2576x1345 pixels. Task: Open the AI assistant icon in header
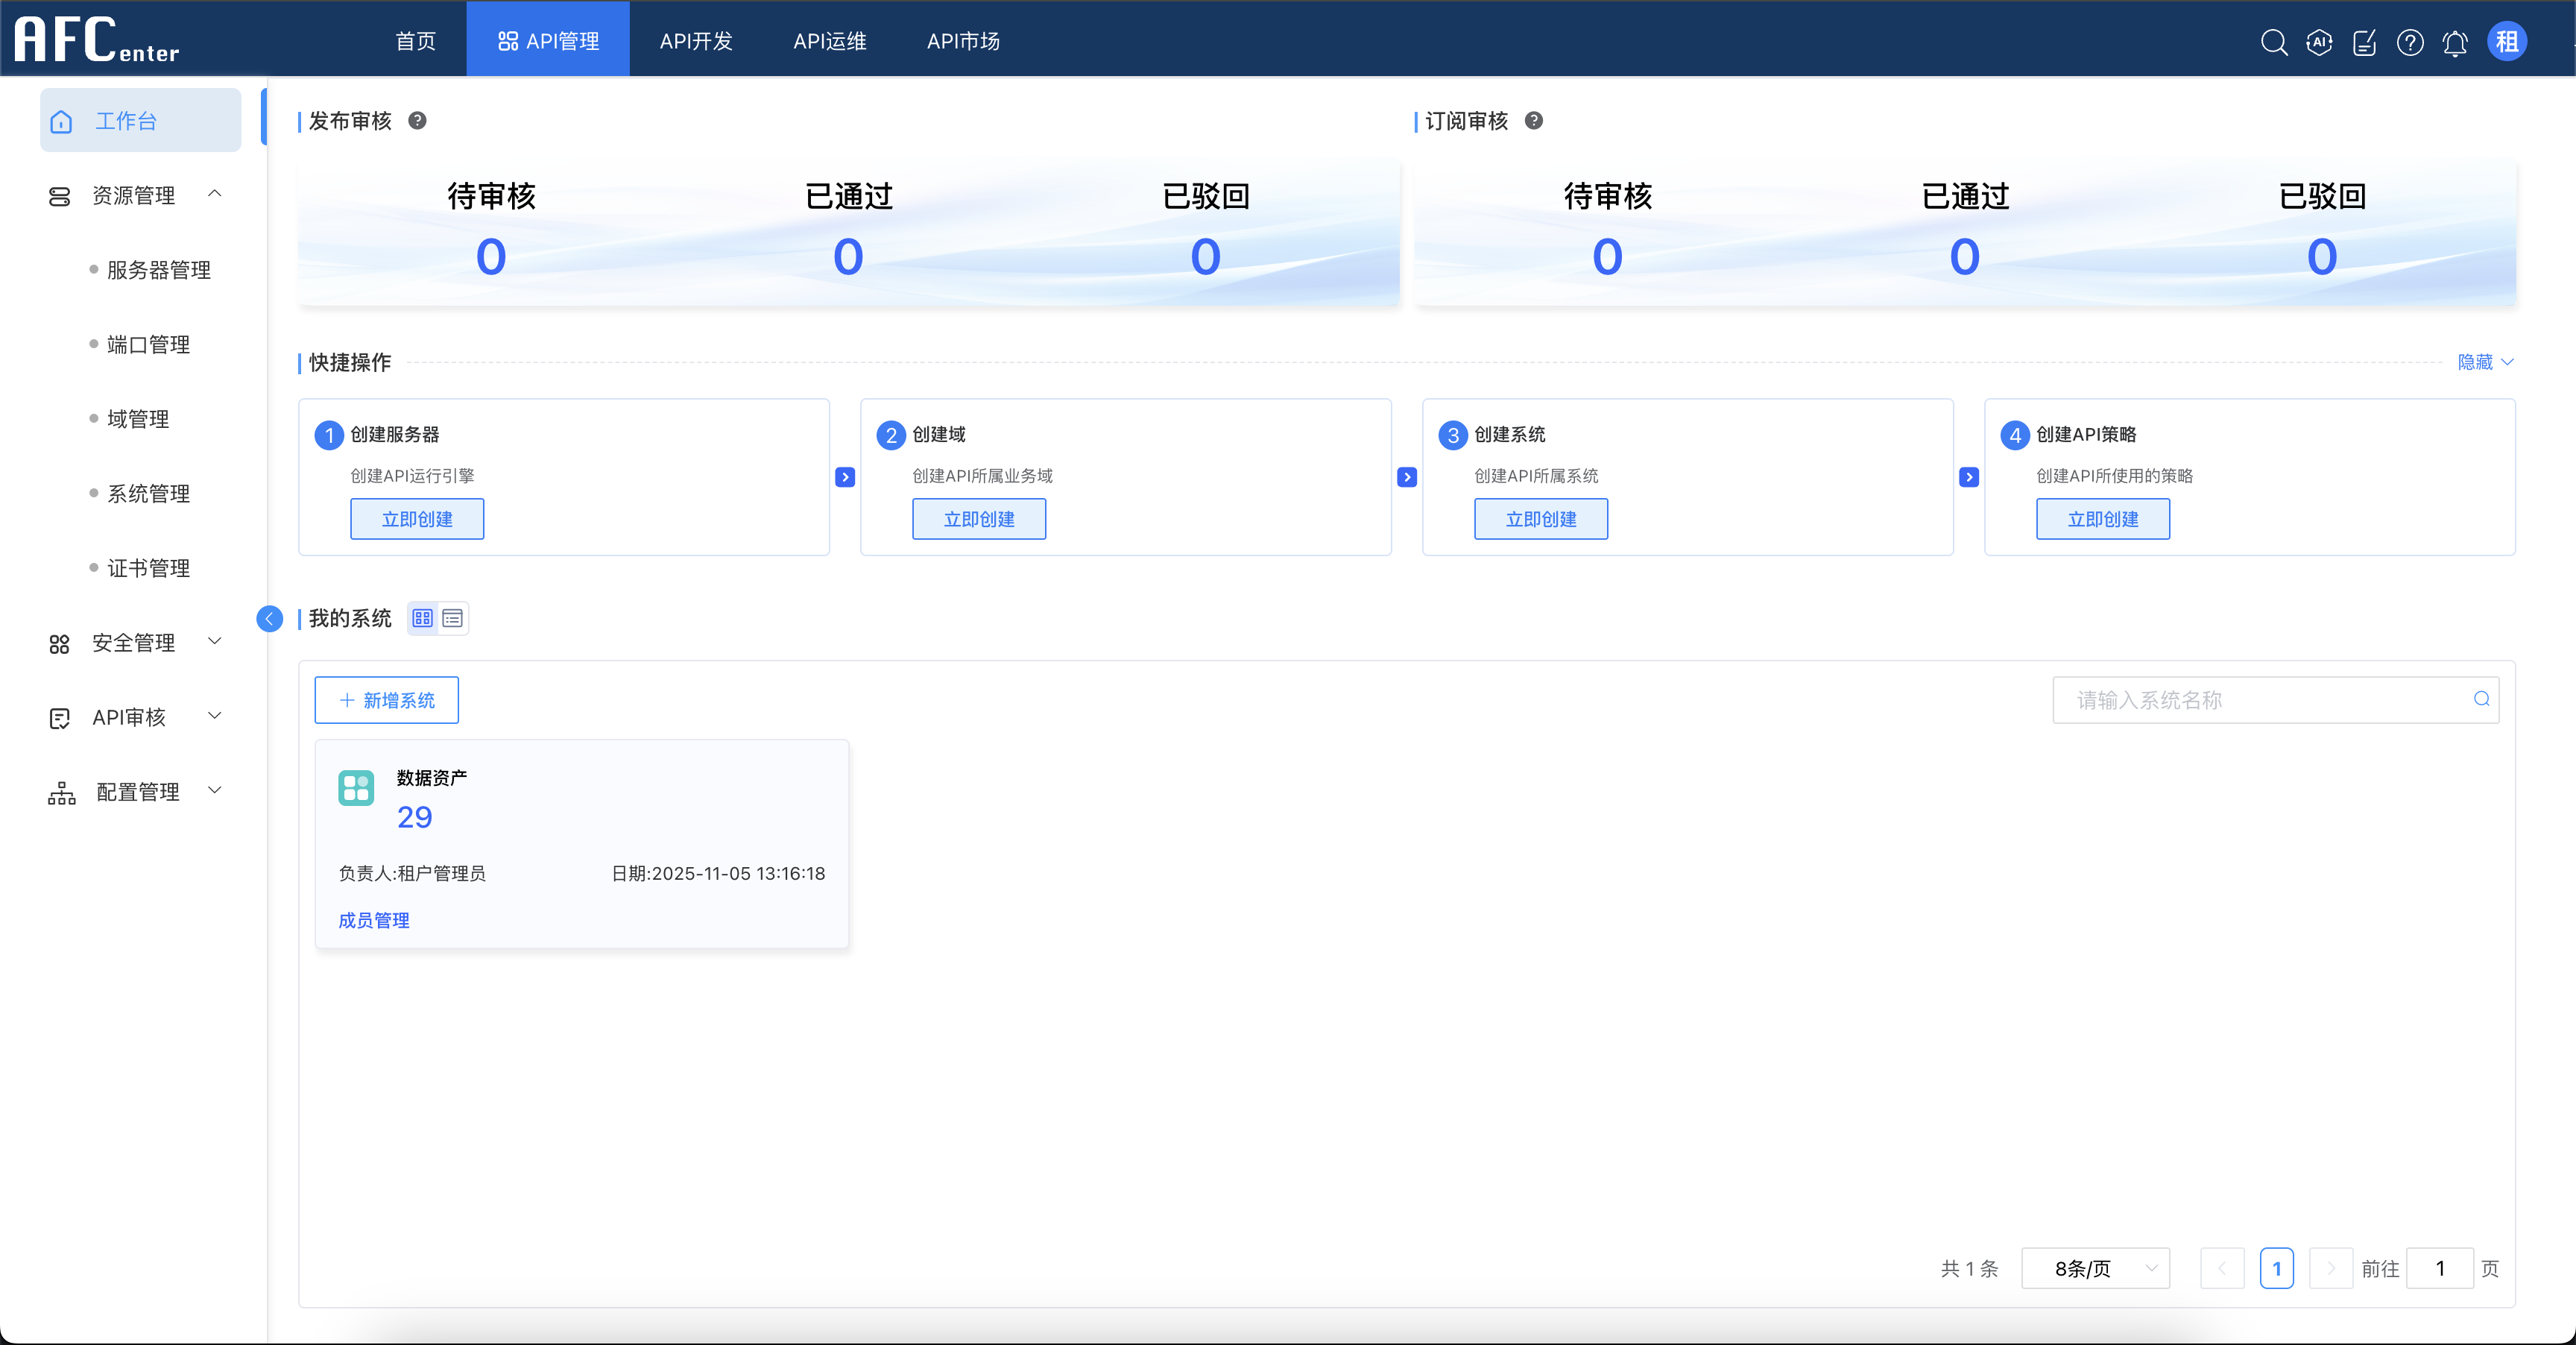[2319, 42]
